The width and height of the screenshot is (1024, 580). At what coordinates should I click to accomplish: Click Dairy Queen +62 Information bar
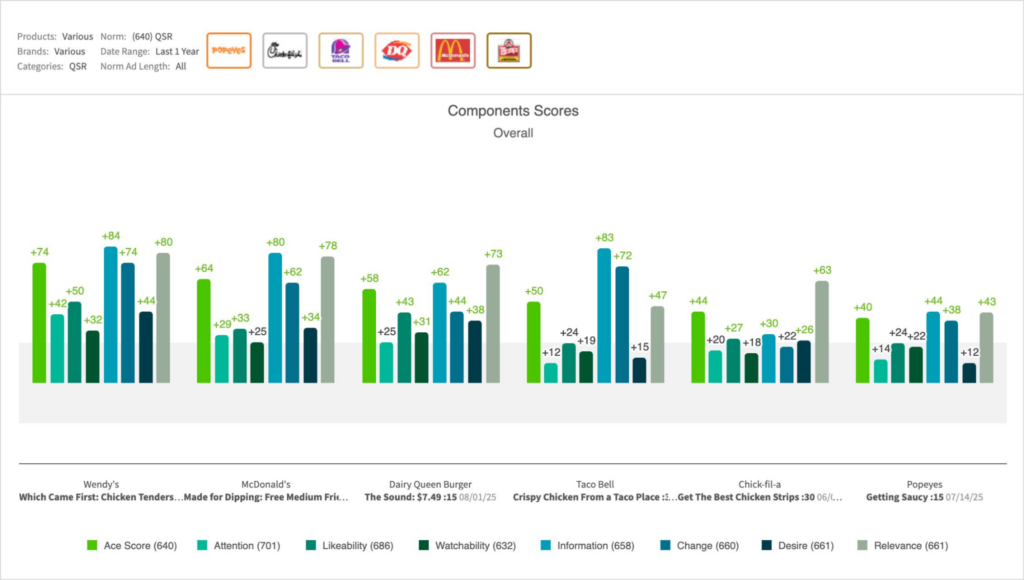click(440, 333)
